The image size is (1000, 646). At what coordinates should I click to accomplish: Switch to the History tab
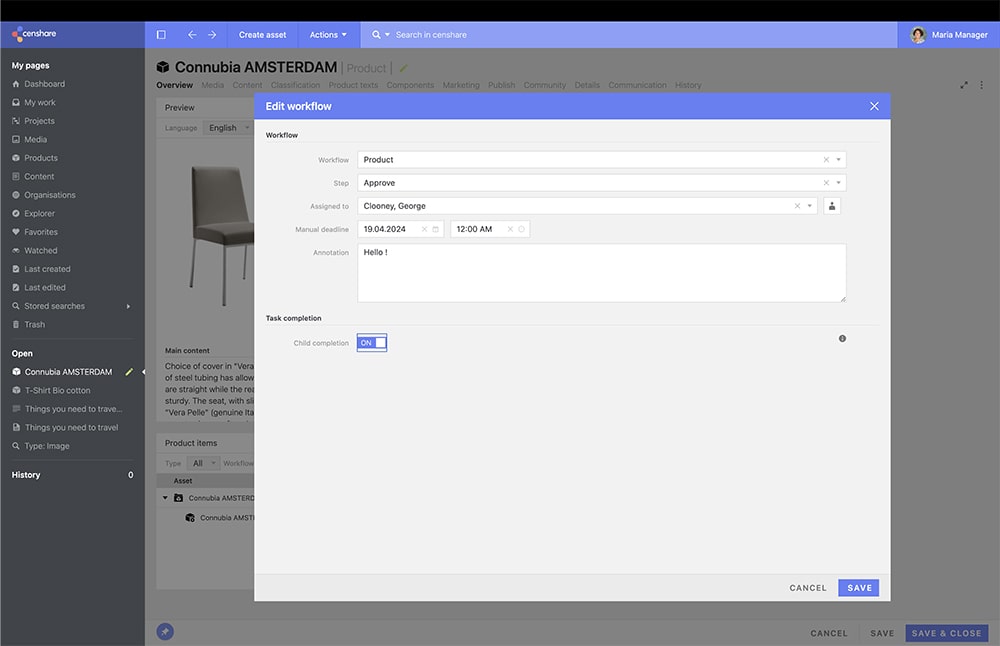click(688, 85)
